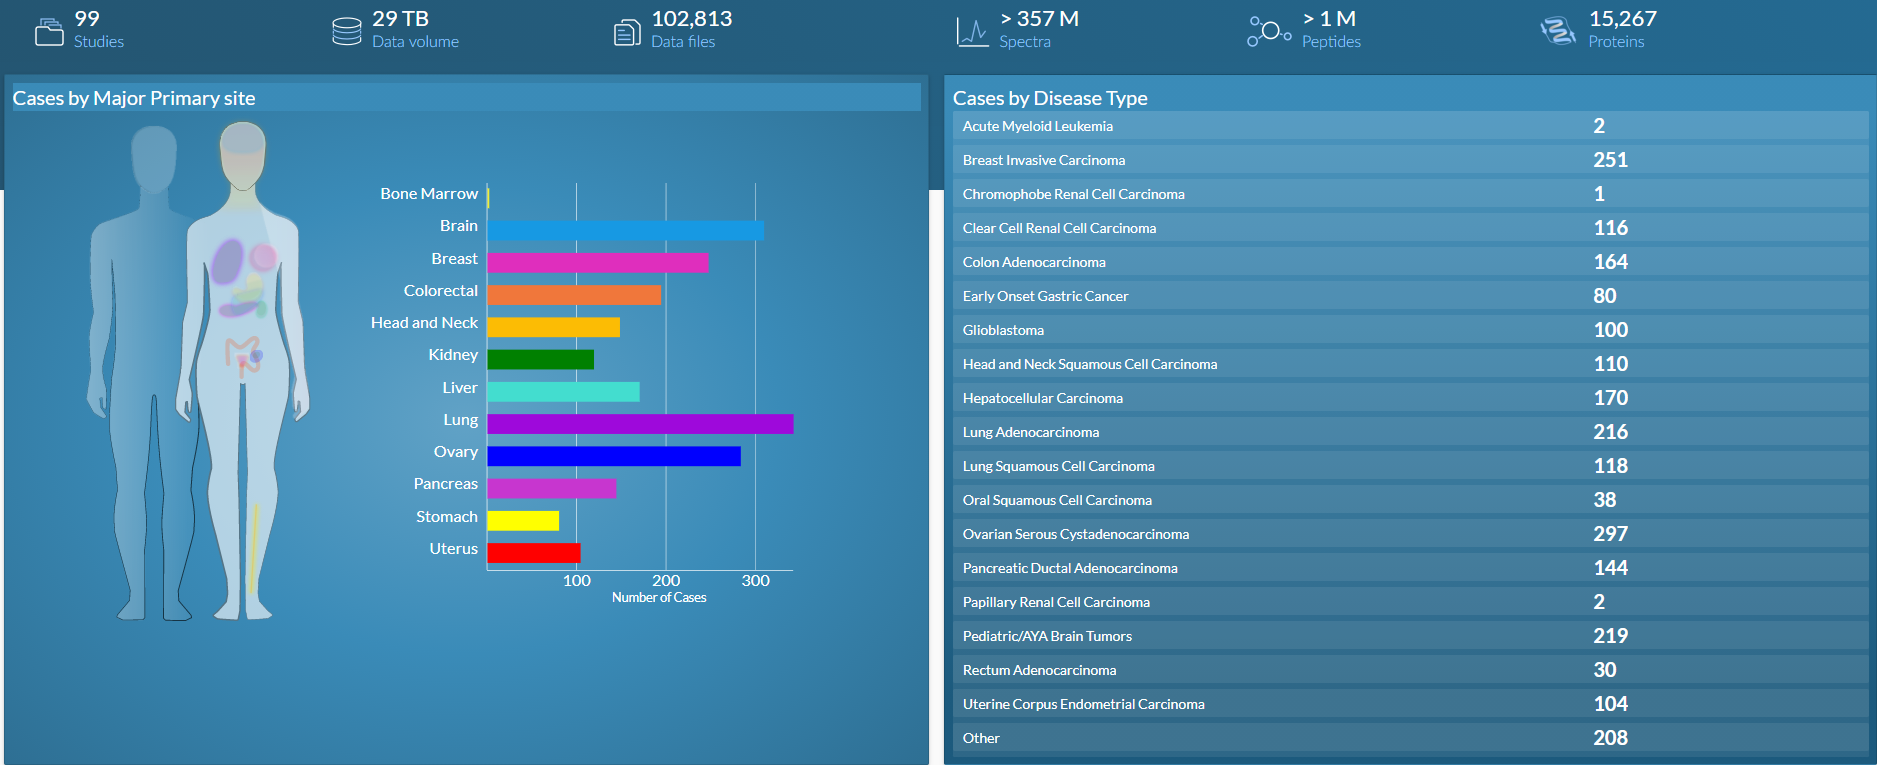Click the Other disease type count 208
The height and width of the screenshot is (765, 1877).
pos(1610,738)
